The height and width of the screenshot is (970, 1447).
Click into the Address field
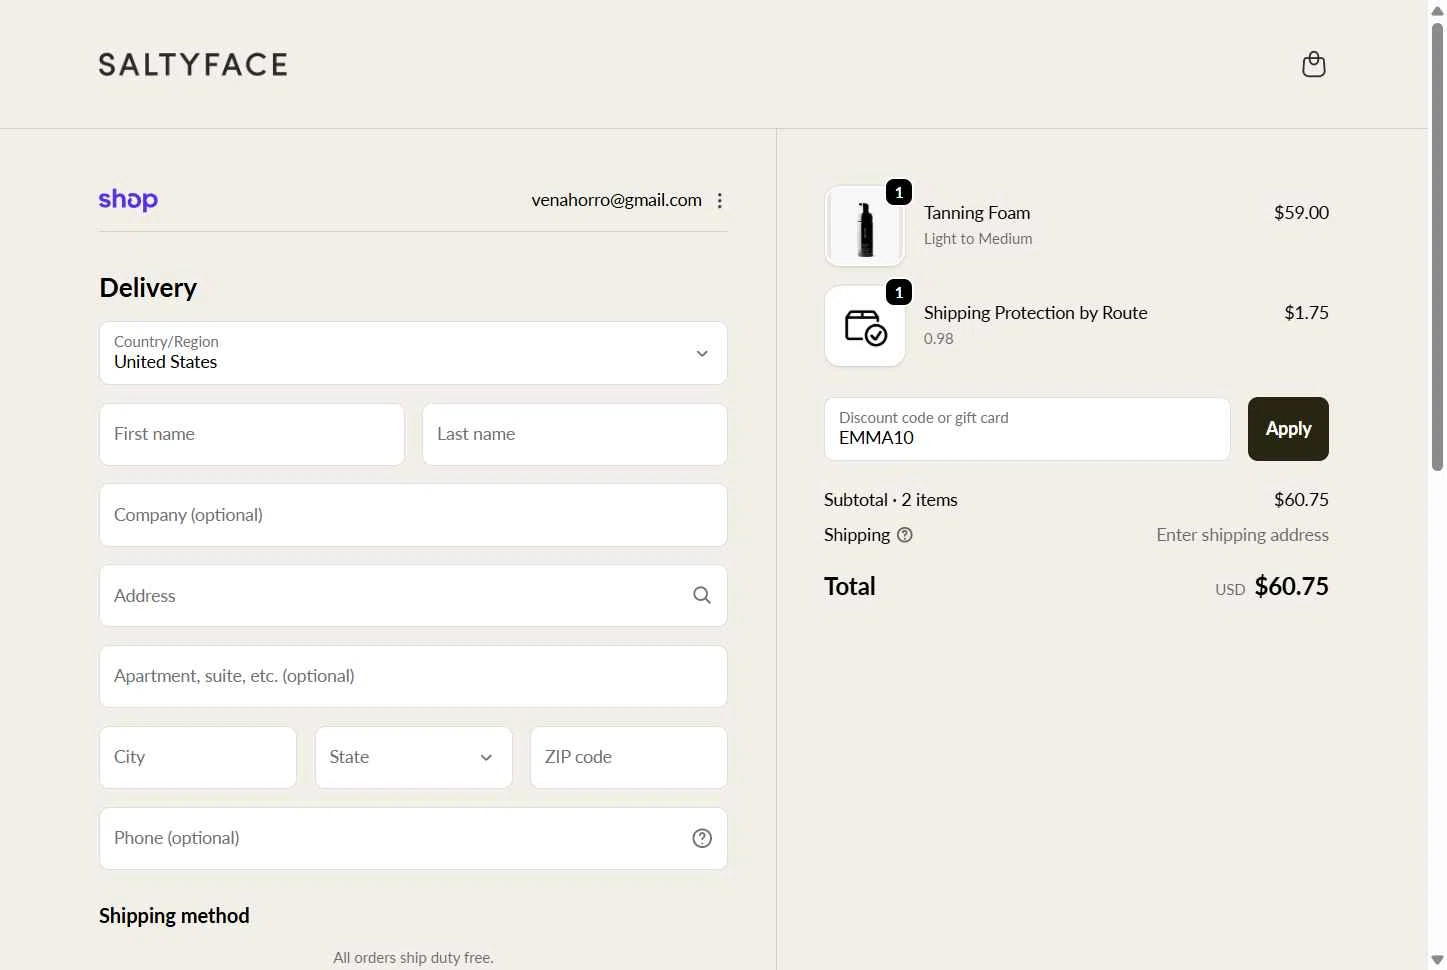point(413,595)
